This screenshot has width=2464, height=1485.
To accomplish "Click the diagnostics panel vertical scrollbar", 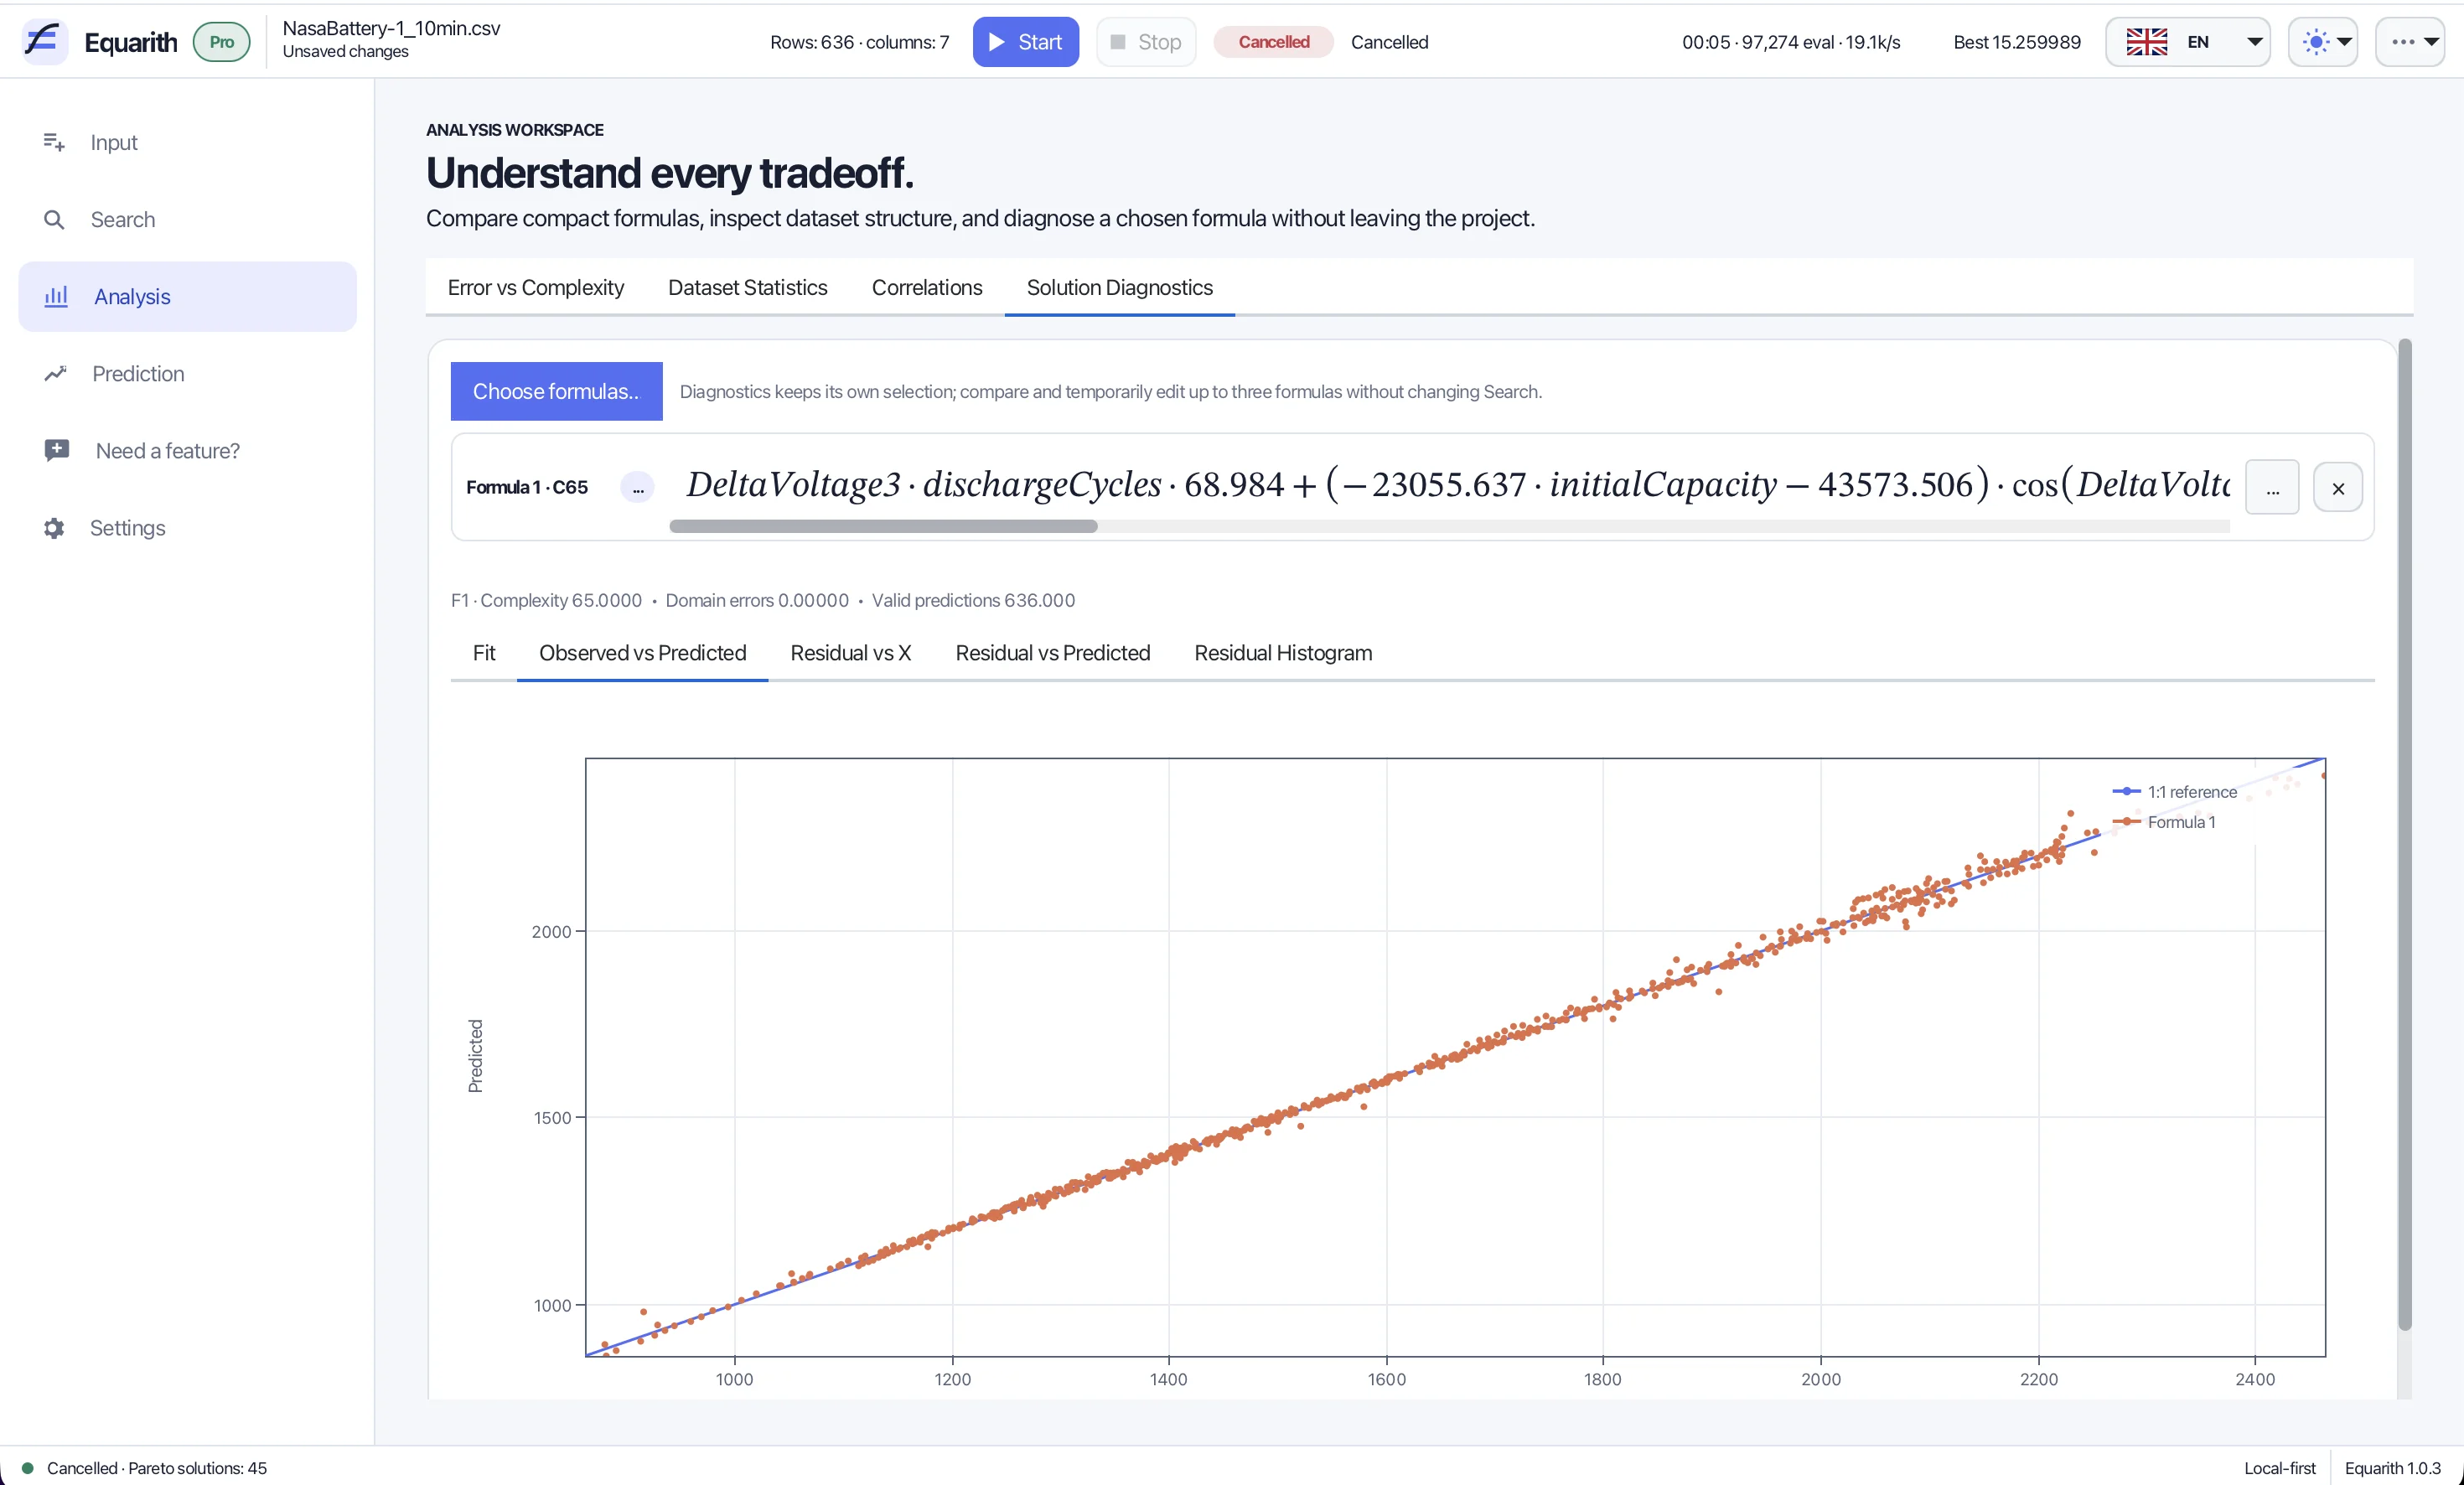I will pyautogui.click(x=2404, y=835).
